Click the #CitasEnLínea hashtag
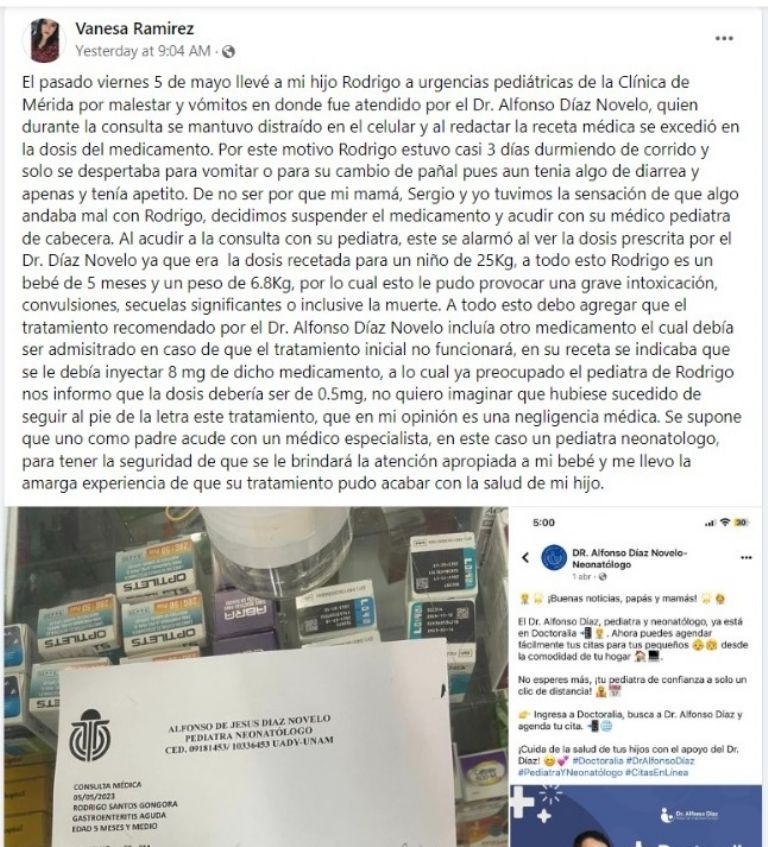The width and height of the screenshot is (768, 847). (657, 772)
